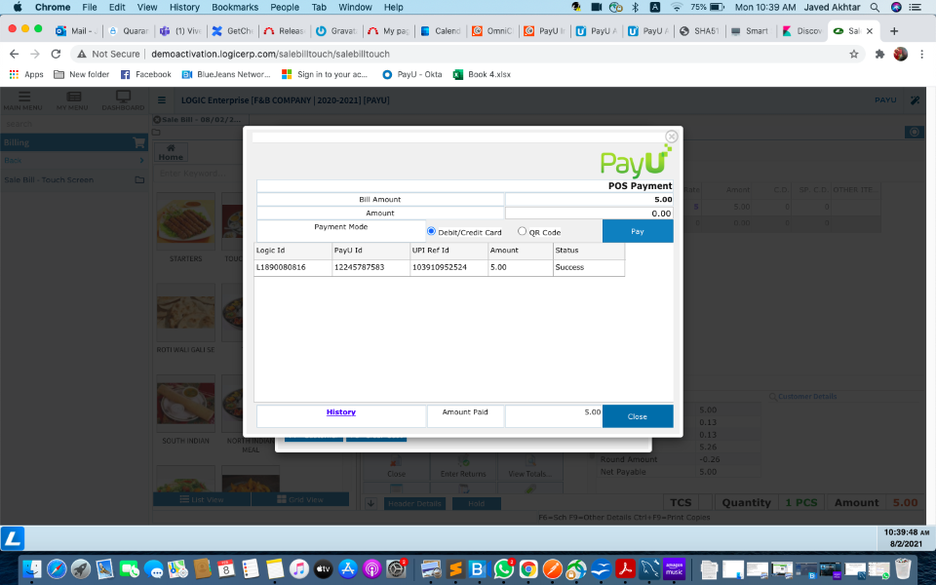This screenshot has height=585, width=936.
Task: Open the Bookmarks menu in menu bar
Action: pos(235,7)
